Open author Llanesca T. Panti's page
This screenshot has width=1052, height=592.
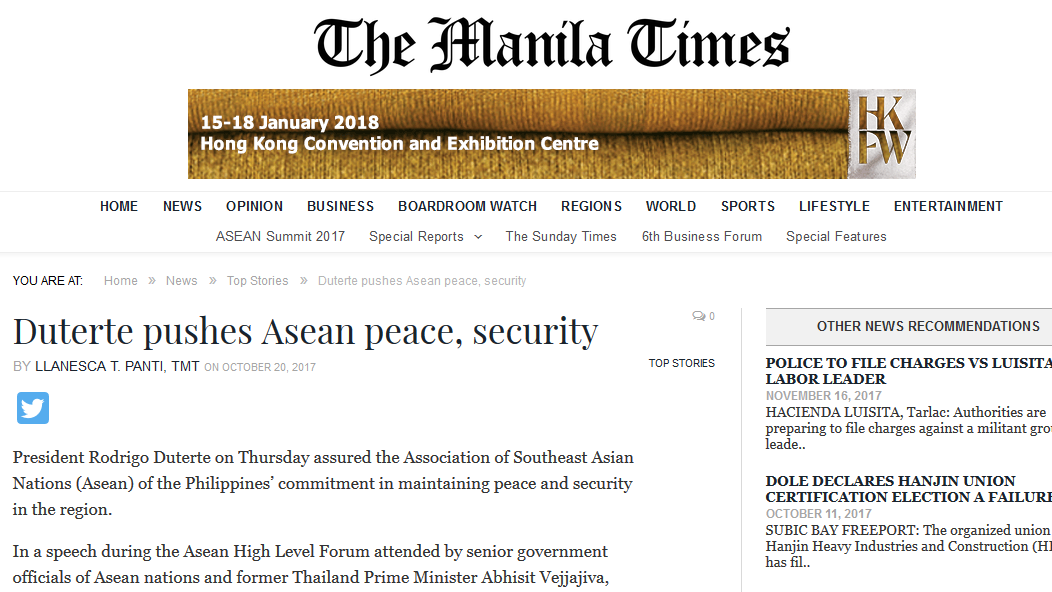pos(117,366)
